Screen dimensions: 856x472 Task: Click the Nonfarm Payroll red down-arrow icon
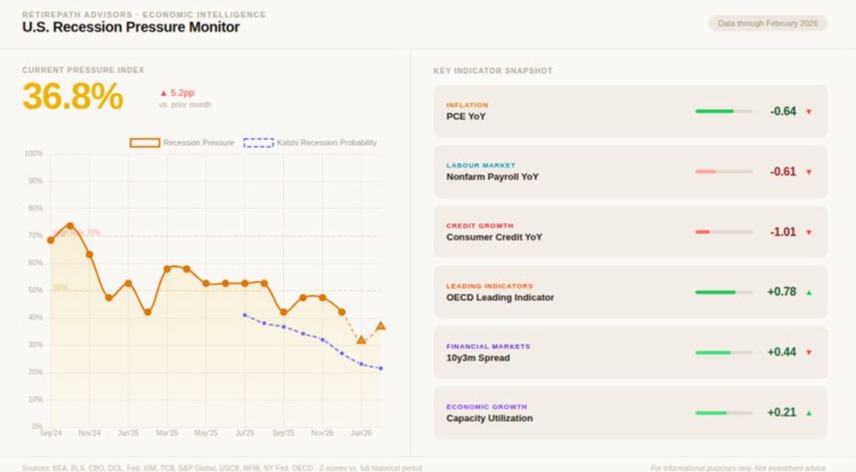coord(809,172)
